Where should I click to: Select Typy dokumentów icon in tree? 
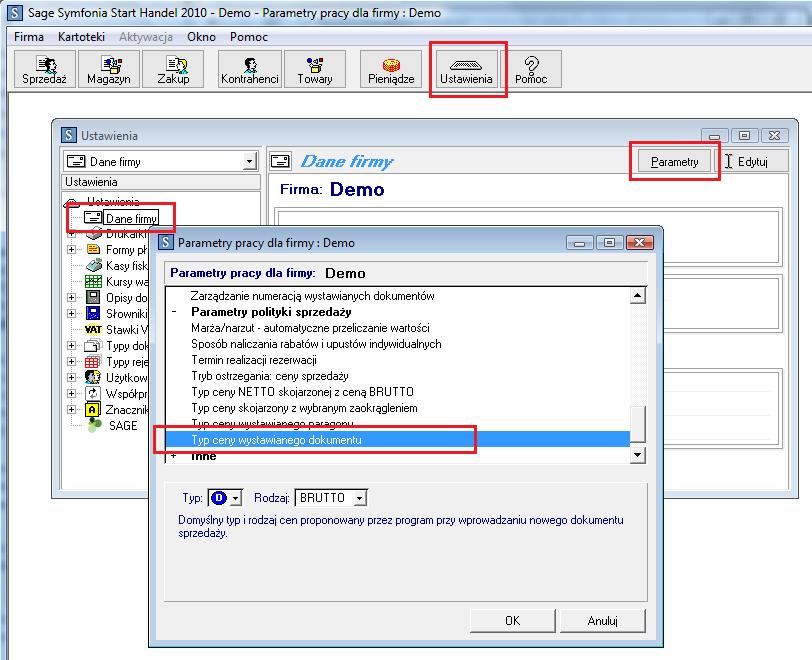(x=93, y=346)
